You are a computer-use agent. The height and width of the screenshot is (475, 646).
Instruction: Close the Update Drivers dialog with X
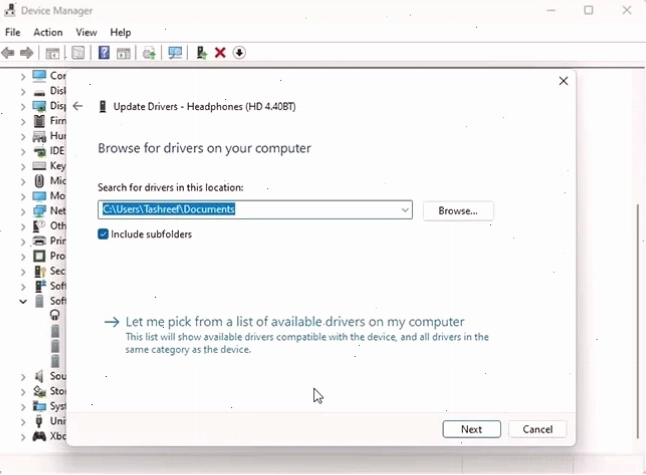563,81
